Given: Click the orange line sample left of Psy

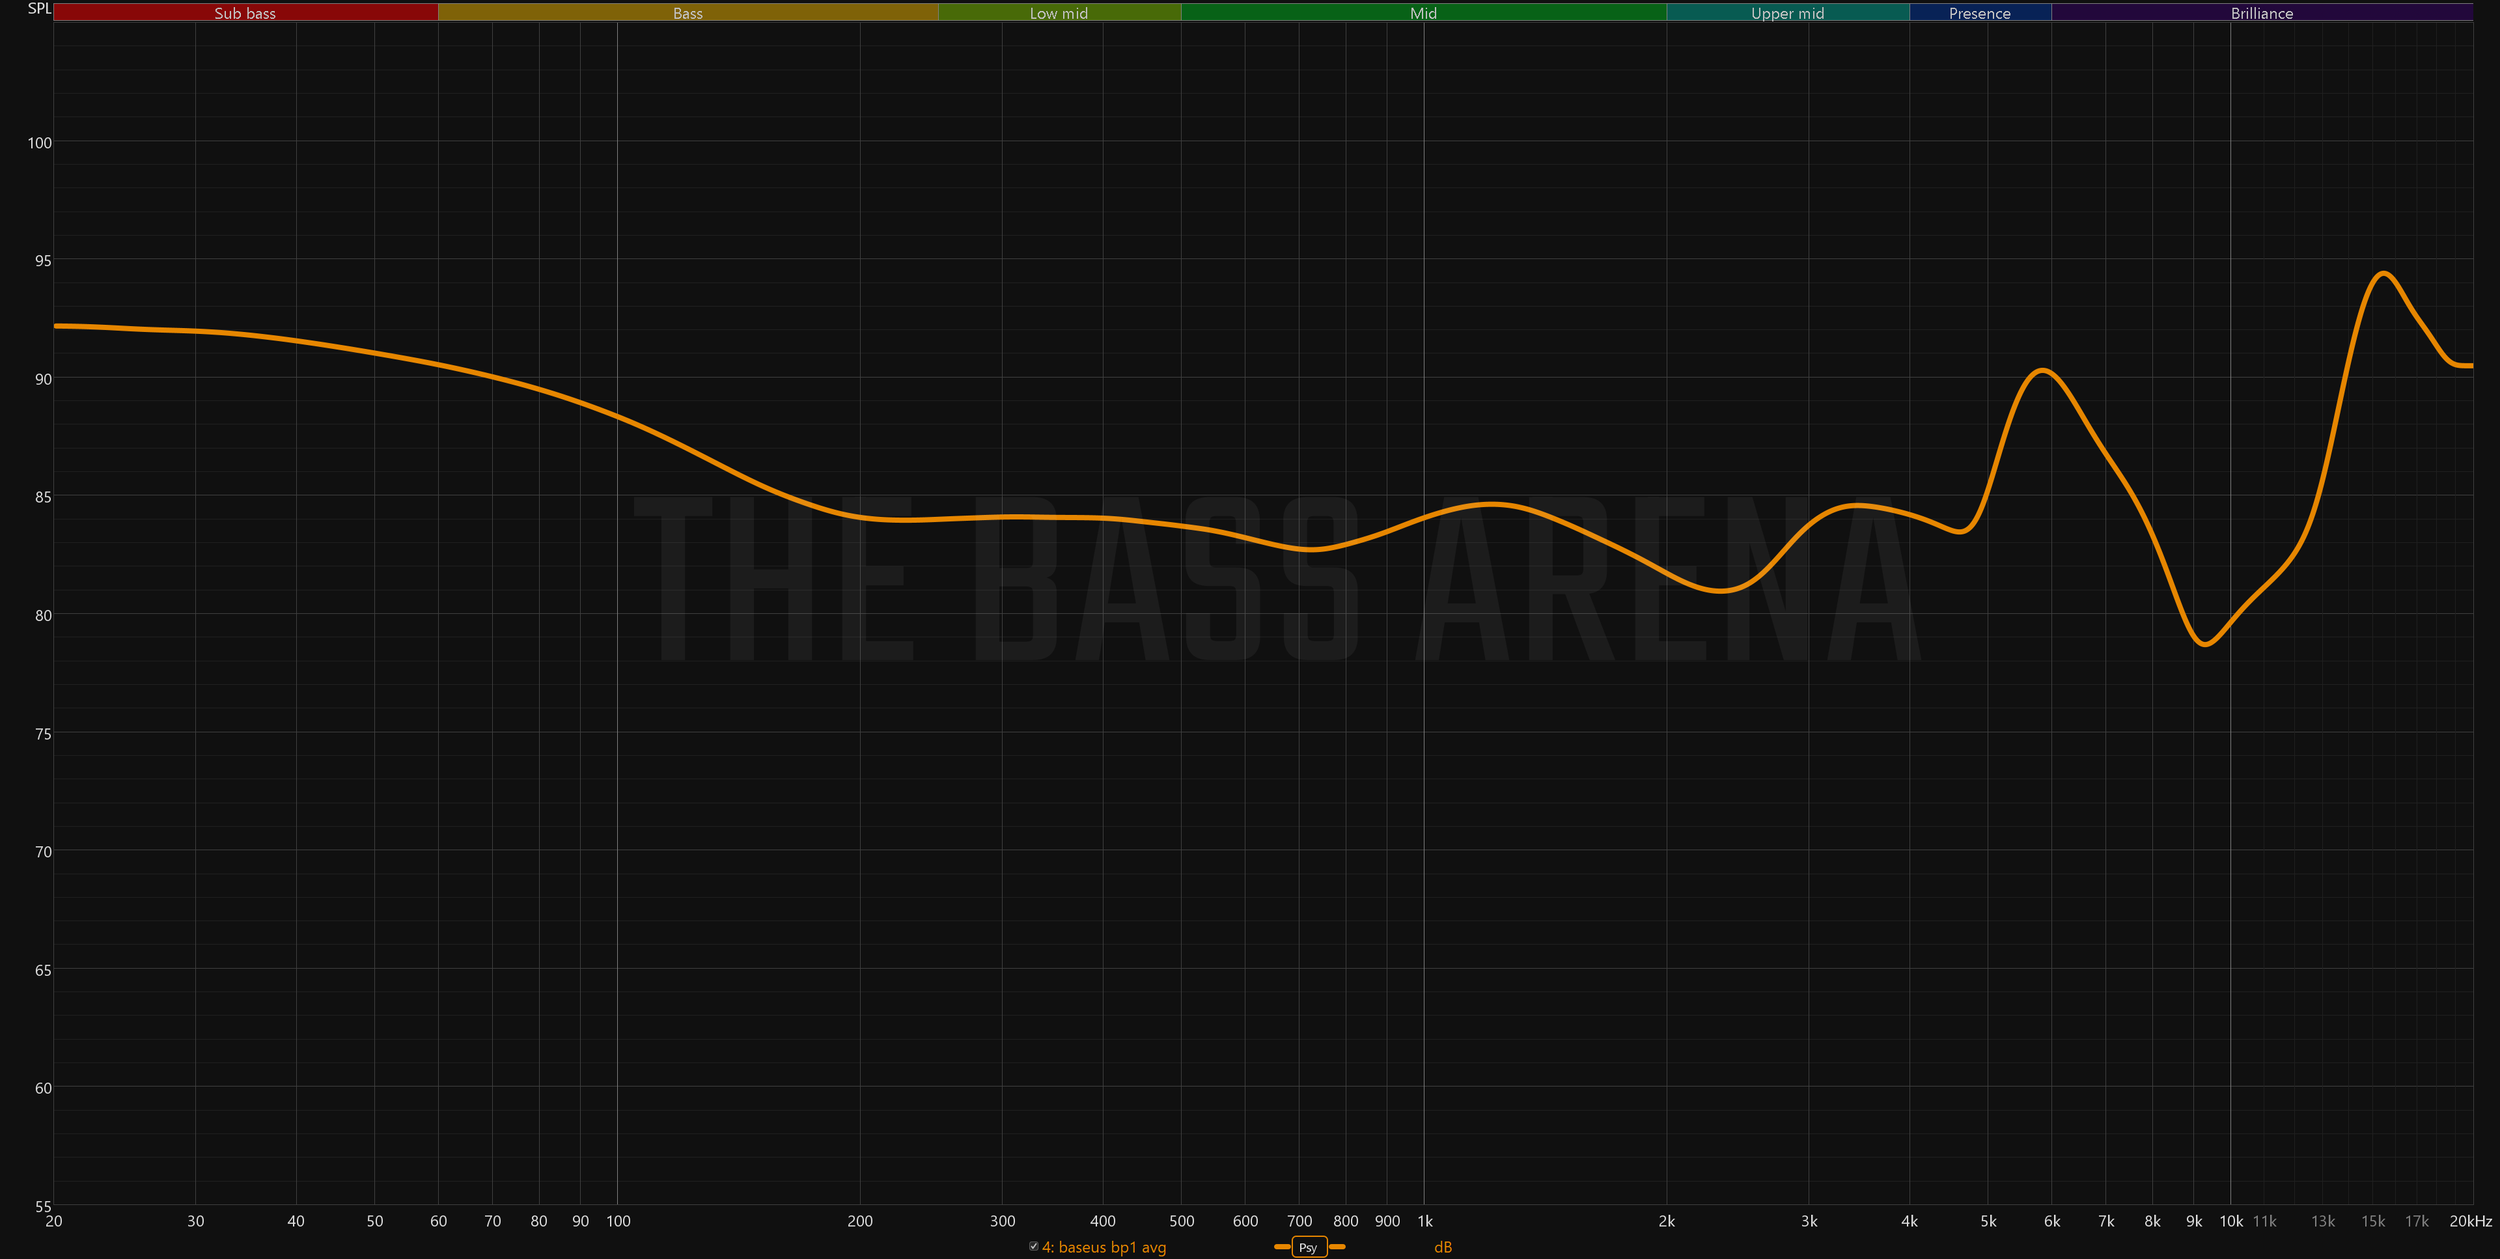Looking at the screenshot, I should click(1282, 1247).
